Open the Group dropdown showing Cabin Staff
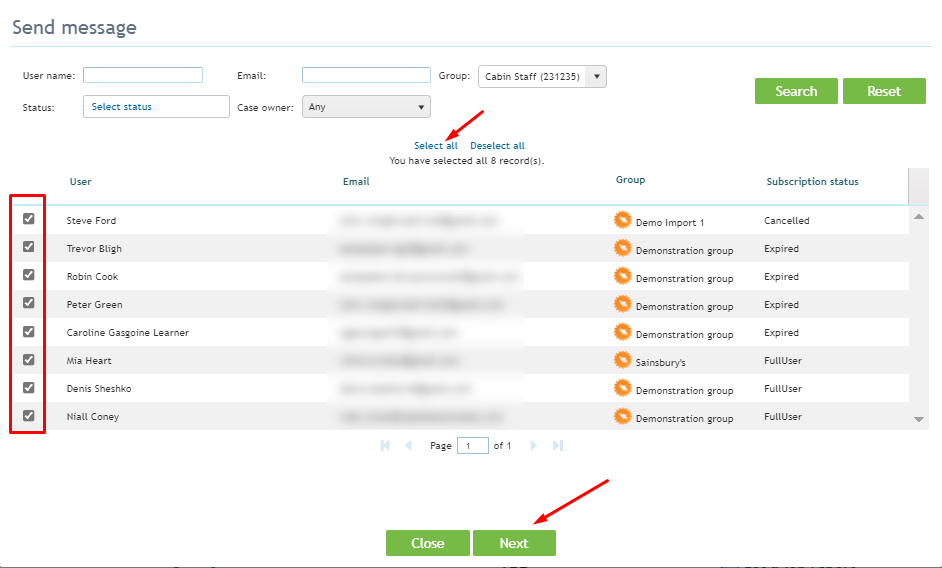 (542, 76)
